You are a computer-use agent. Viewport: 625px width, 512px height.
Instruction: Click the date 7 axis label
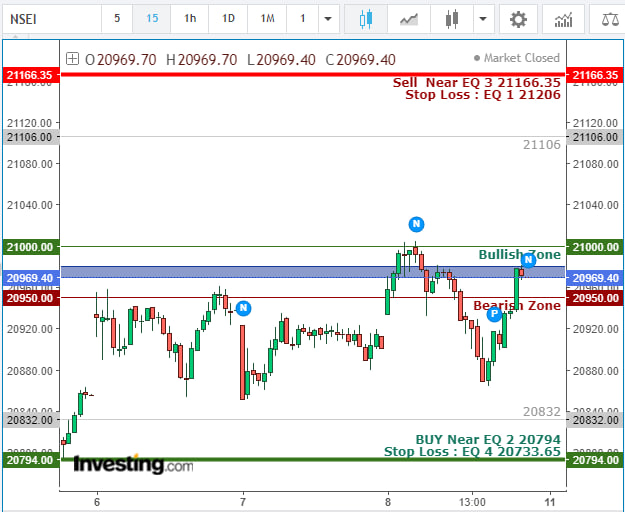243,502
